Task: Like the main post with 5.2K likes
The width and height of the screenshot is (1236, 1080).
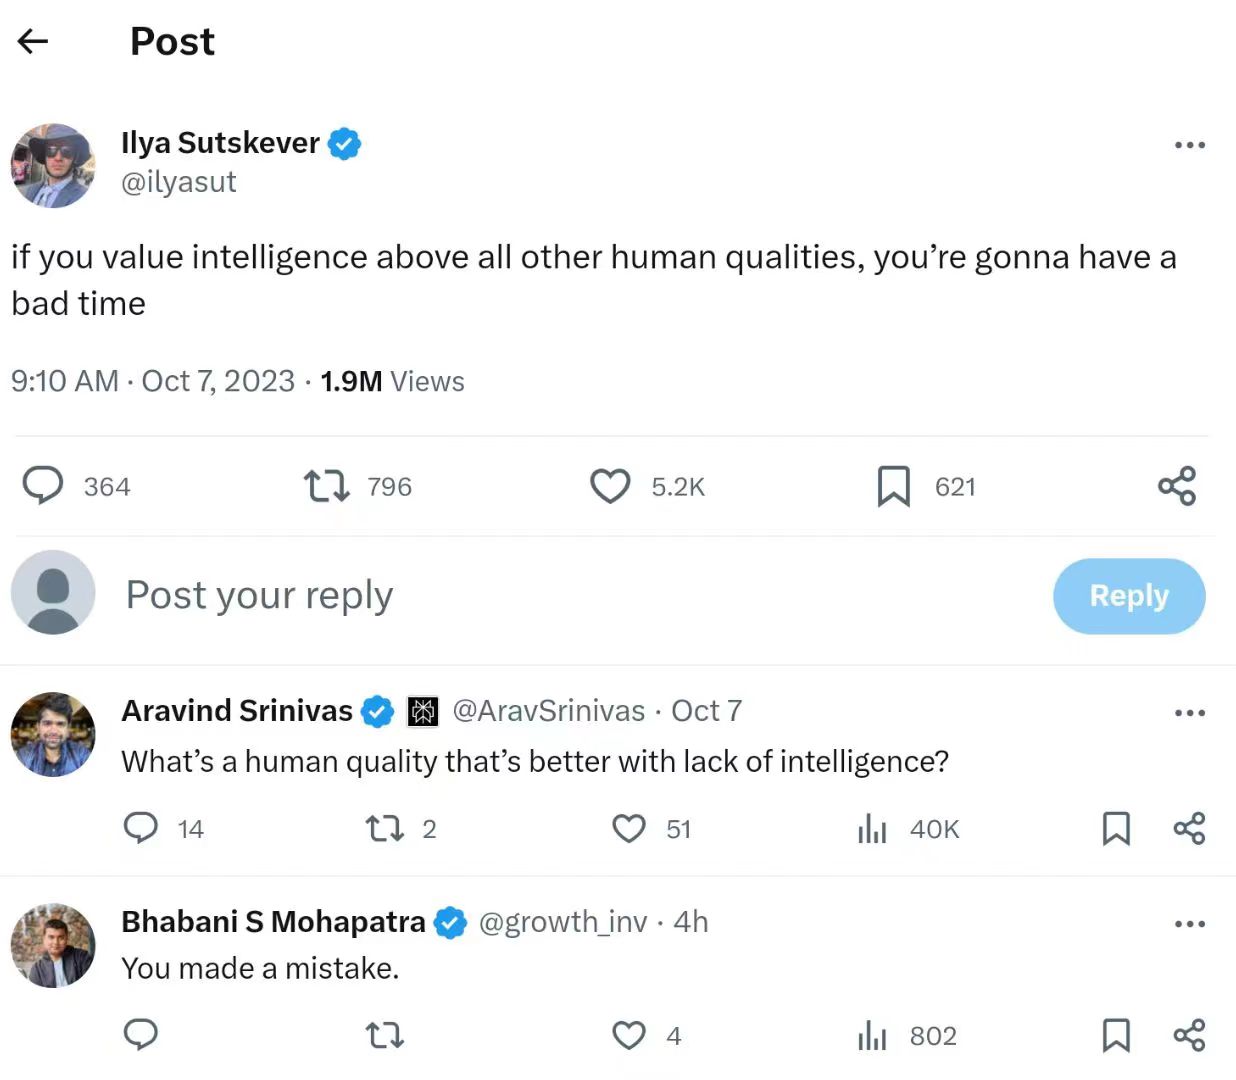Action: pos(610,486)
